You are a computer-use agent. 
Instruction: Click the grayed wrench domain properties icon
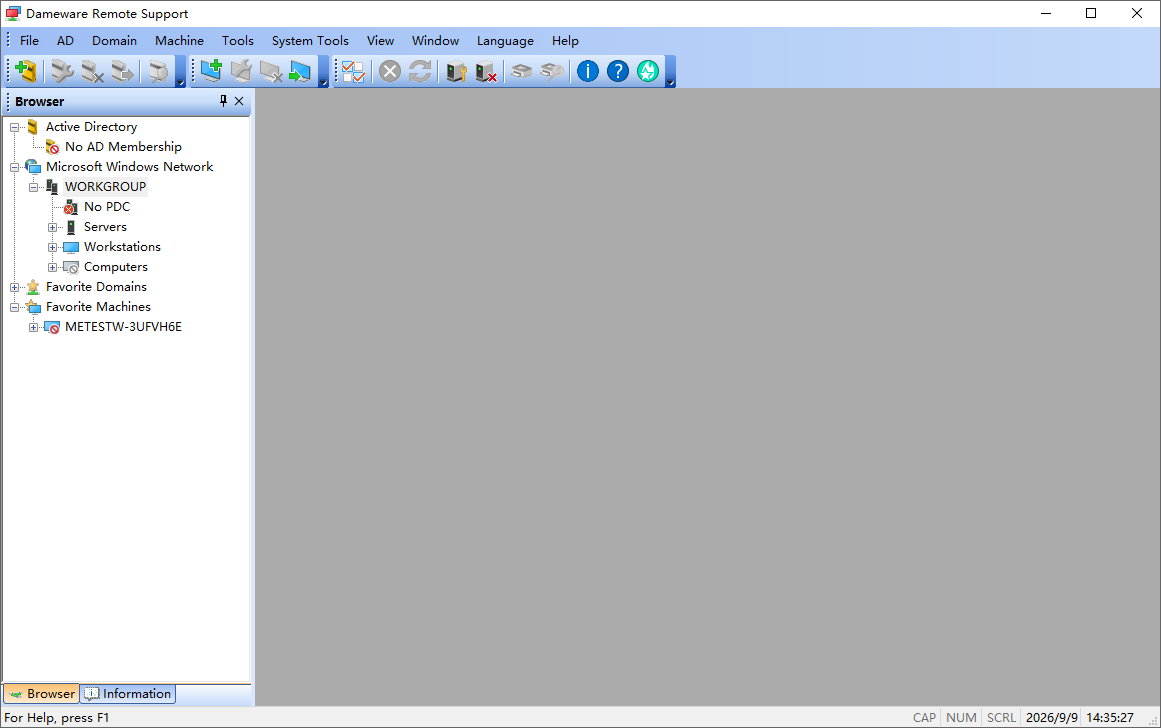(x=62, y=71)
